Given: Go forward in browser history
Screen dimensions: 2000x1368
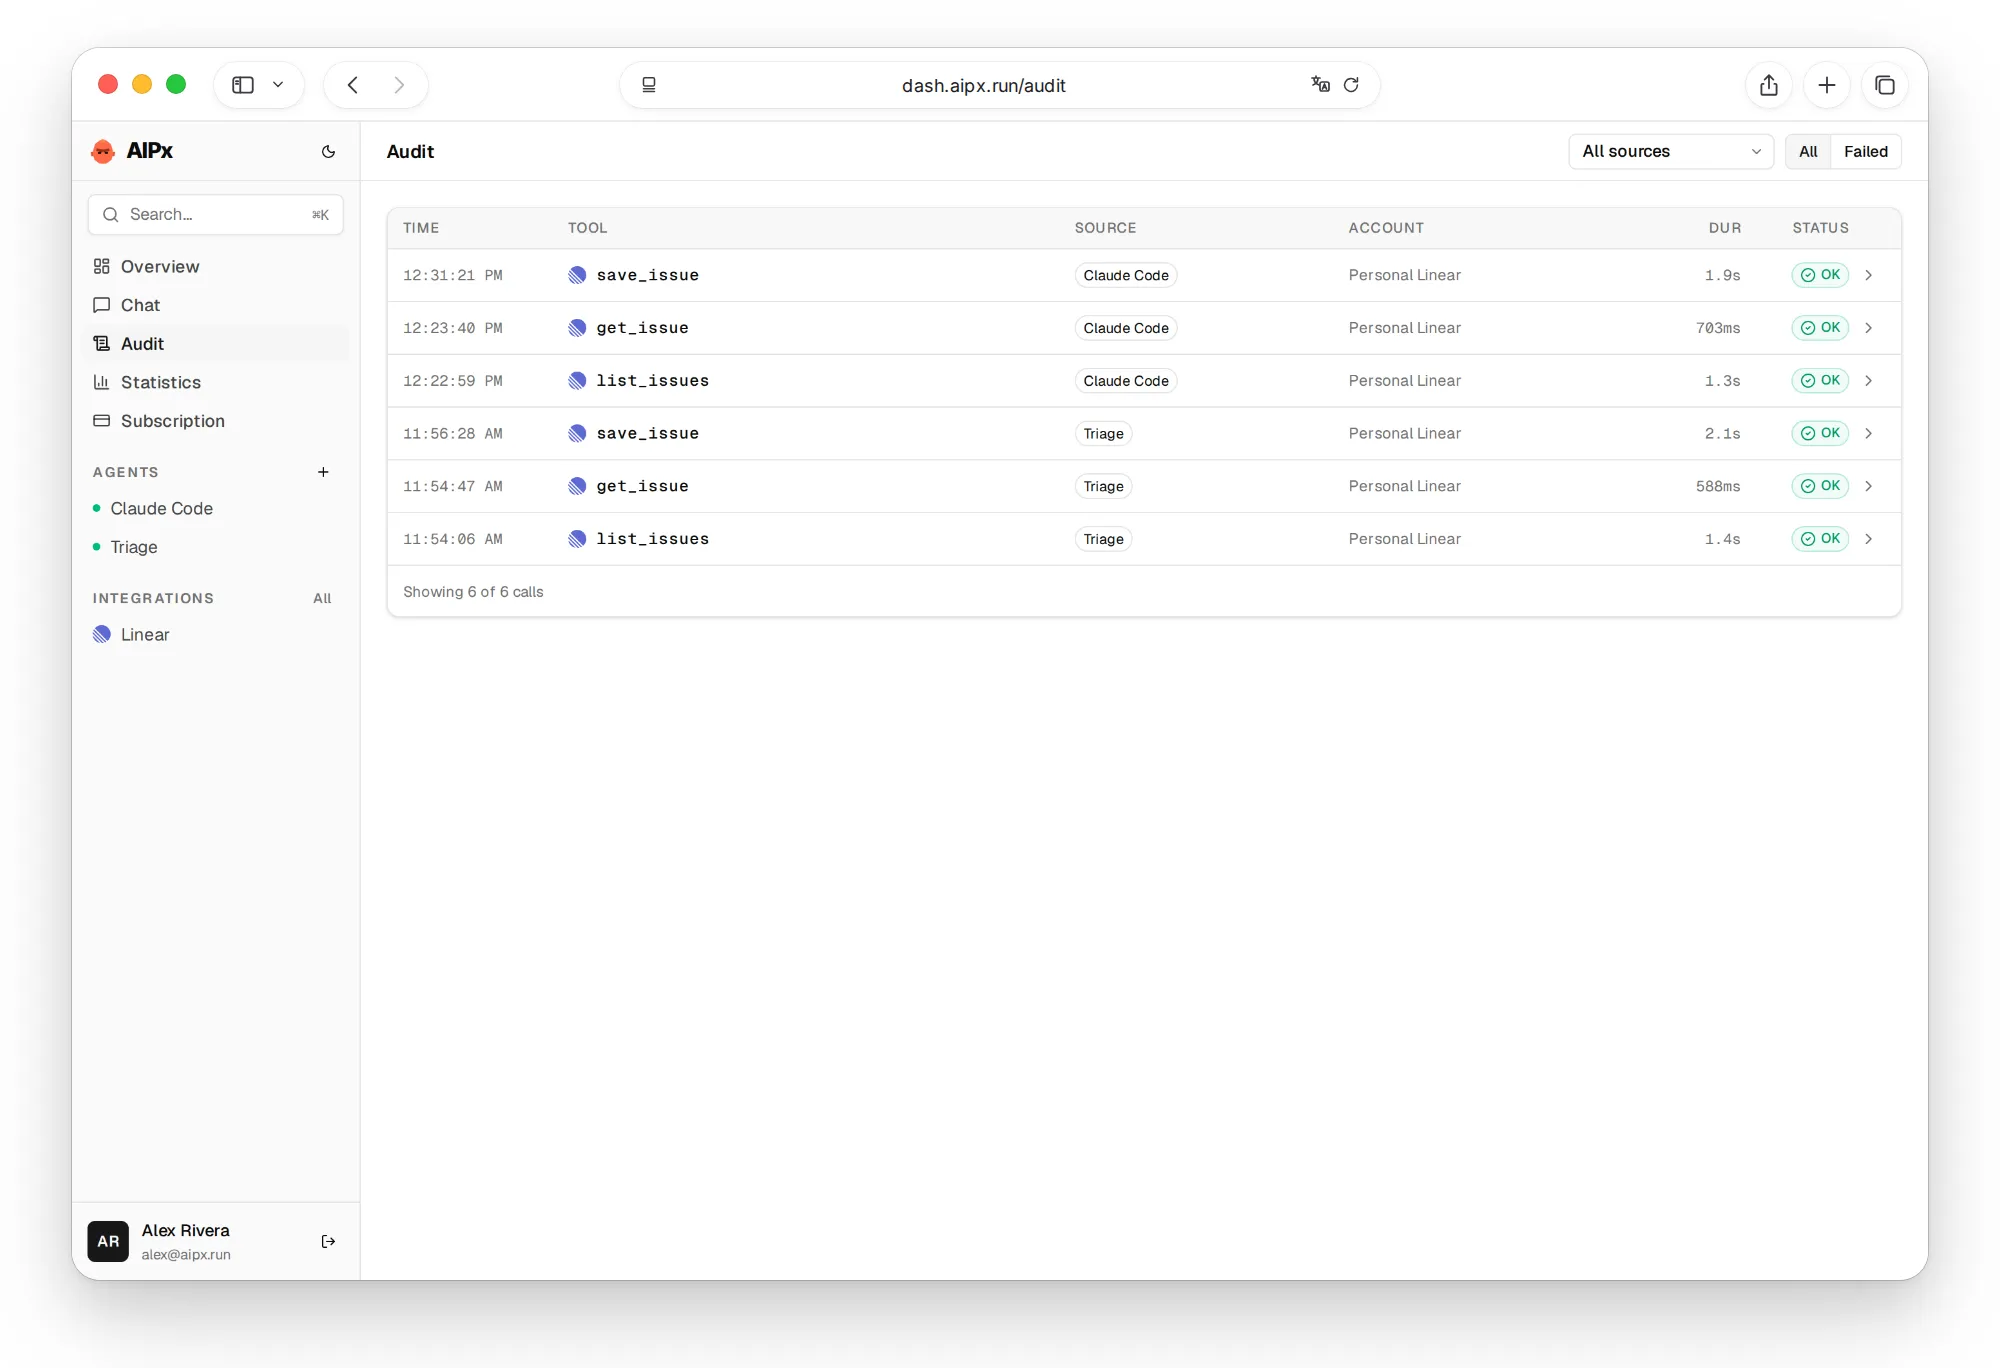Looking at the screenshot, I should click(x=399, y=85).
